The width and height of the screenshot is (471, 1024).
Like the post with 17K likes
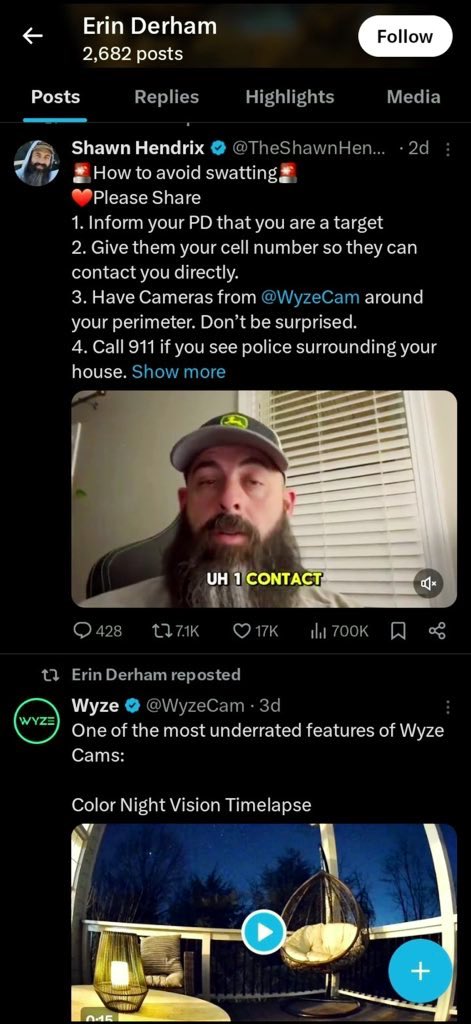255,631
